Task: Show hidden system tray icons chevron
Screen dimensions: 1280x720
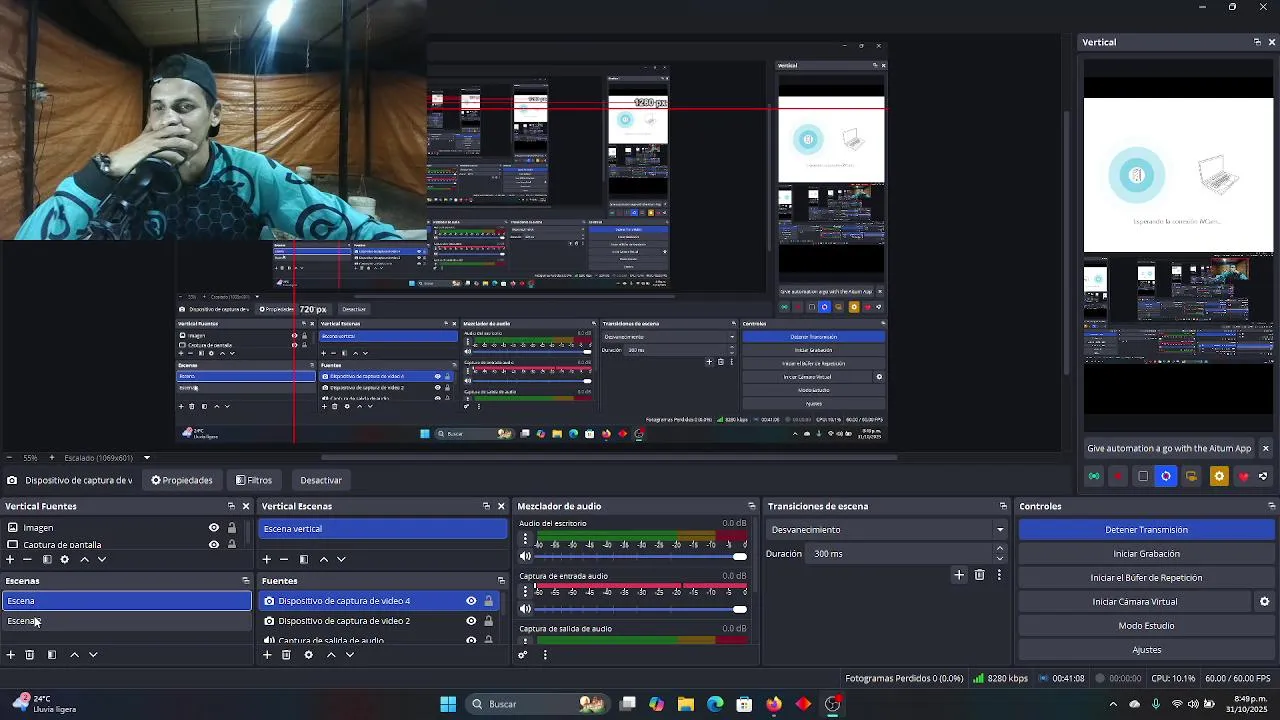Action: pyautogui.click(x=1113, y=704)
